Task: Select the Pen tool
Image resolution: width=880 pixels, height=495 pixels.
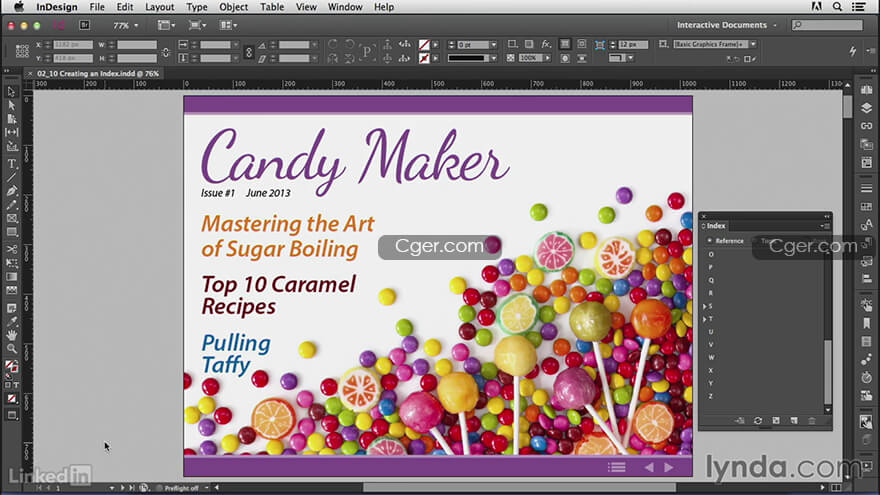Action: pyautogui.click(x=11, y=191)
